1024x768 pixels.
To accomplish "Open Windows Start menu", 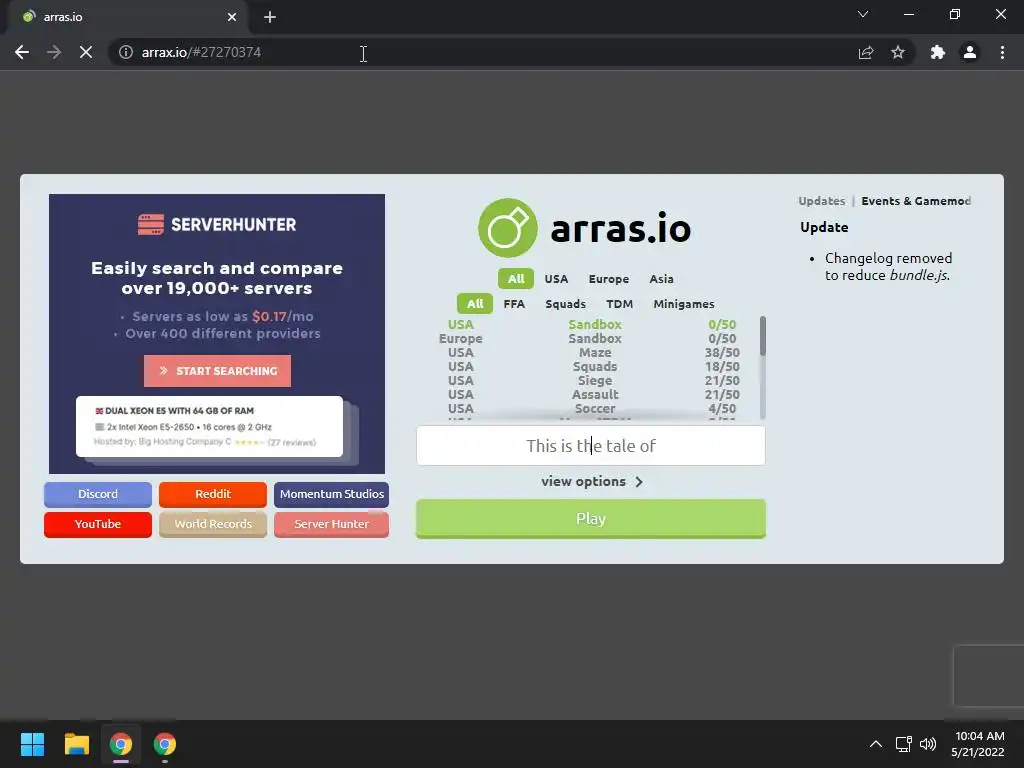I will pos(32,744).
